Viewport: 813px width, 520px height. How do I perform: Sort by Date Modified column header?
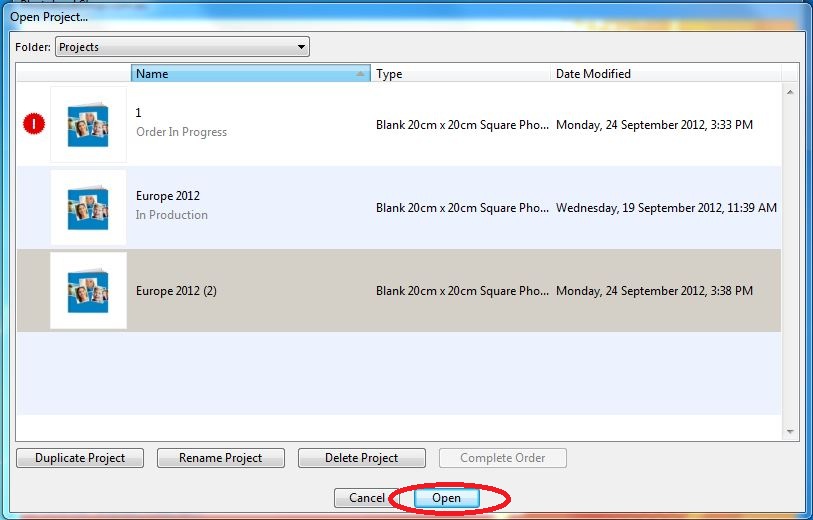coord(666,74)
